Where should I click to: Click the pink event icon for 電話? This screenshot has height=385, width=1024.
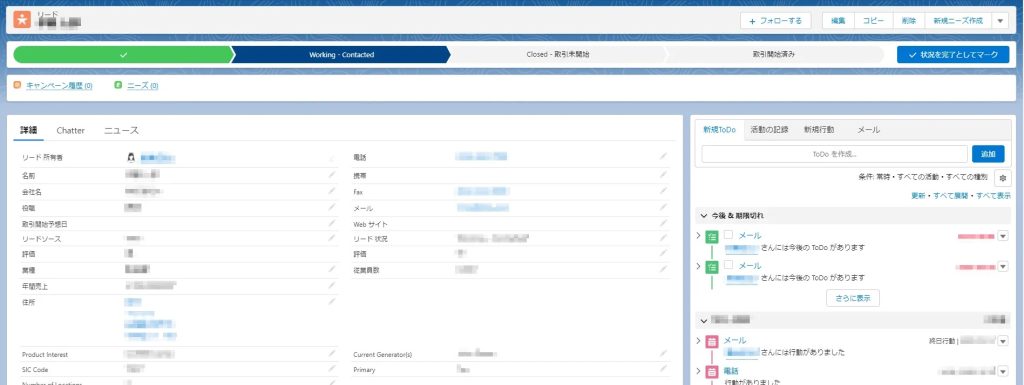(x=712, y=372)
